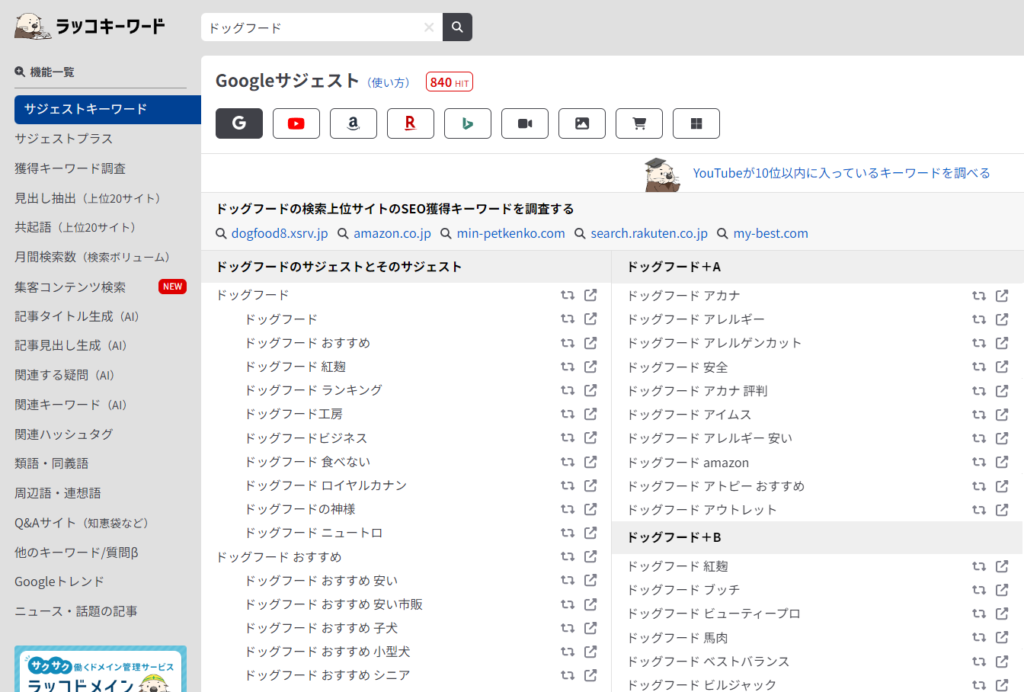
Task: Clear the search box with the X
Action: tap(429, 27)
